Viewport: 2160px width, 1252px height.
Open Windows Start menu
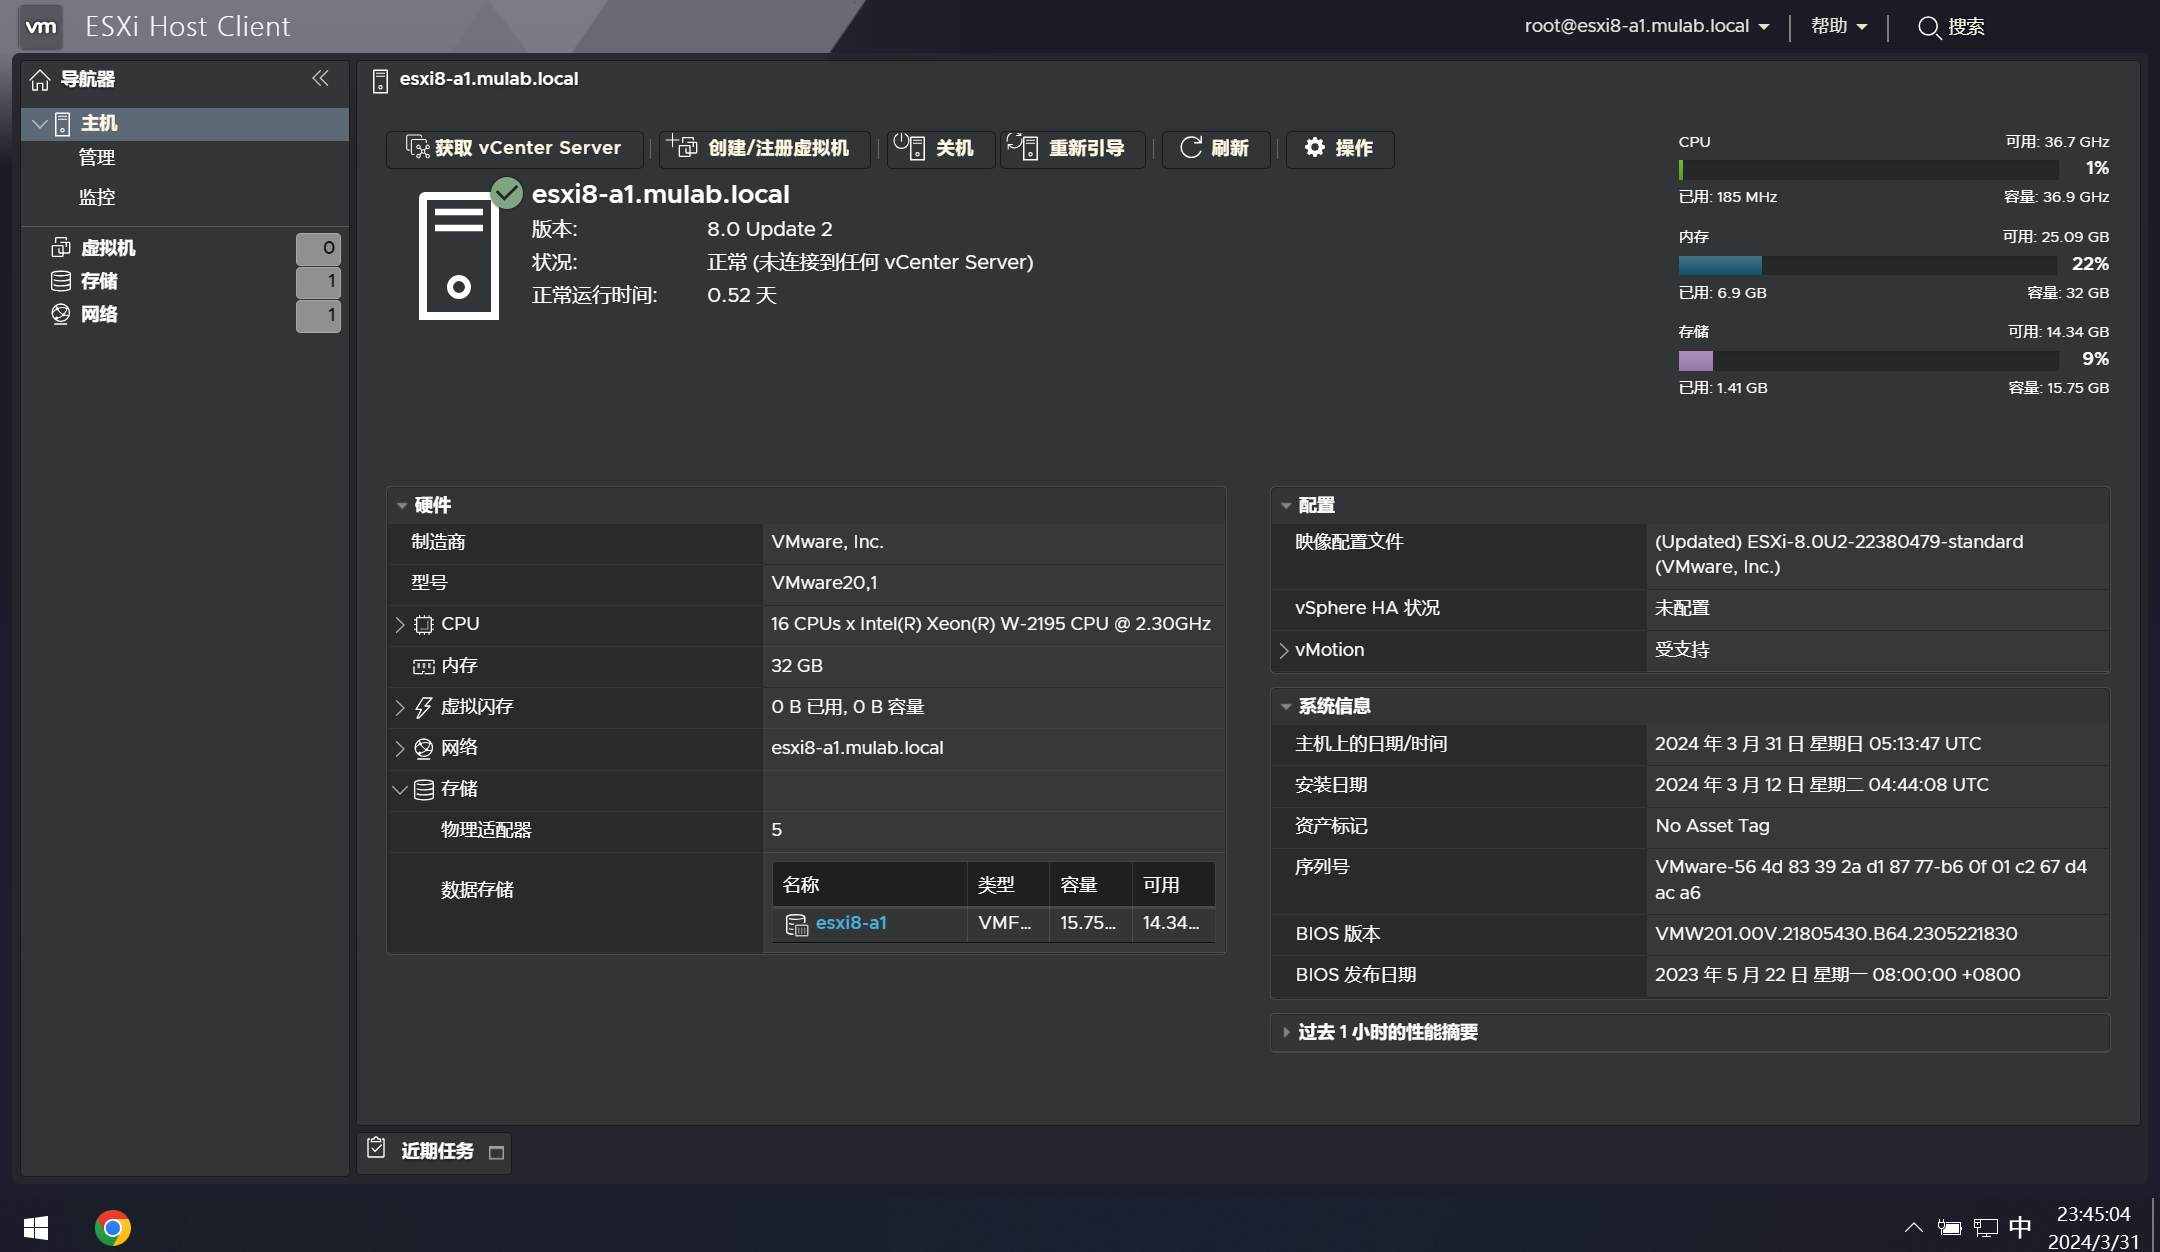(x=36, y=1227)
